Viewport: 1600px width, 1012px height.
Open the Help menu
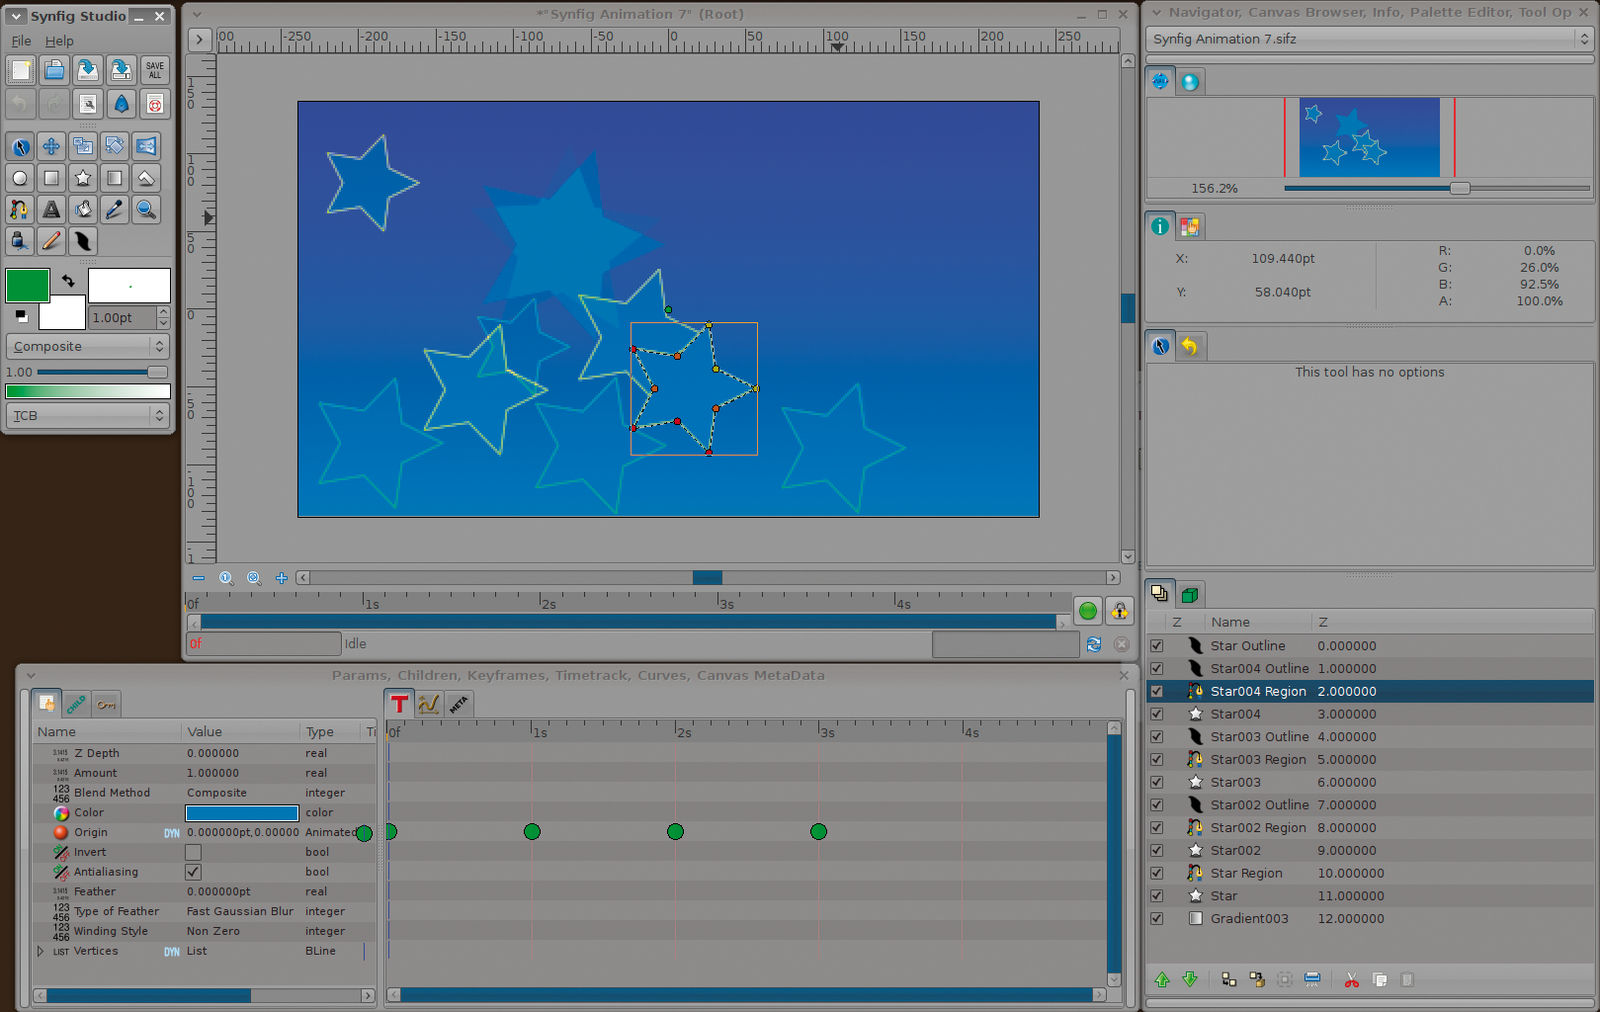[x=59, y=41]
